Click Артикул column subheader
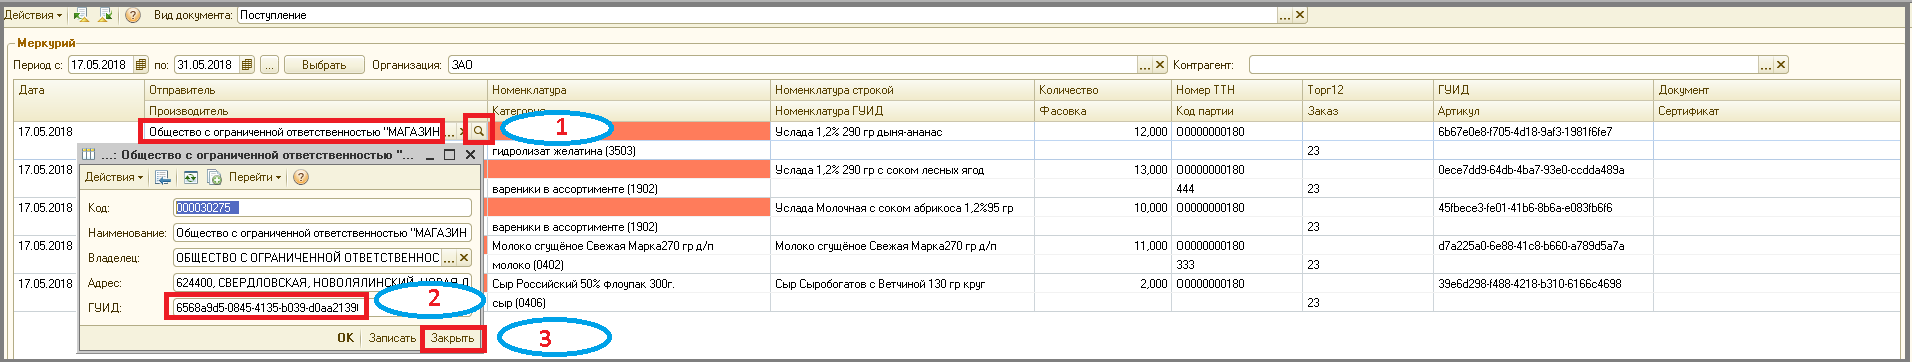This screenshot has height=362, width=1912. pyautogui.click(x=1543, y=111)
